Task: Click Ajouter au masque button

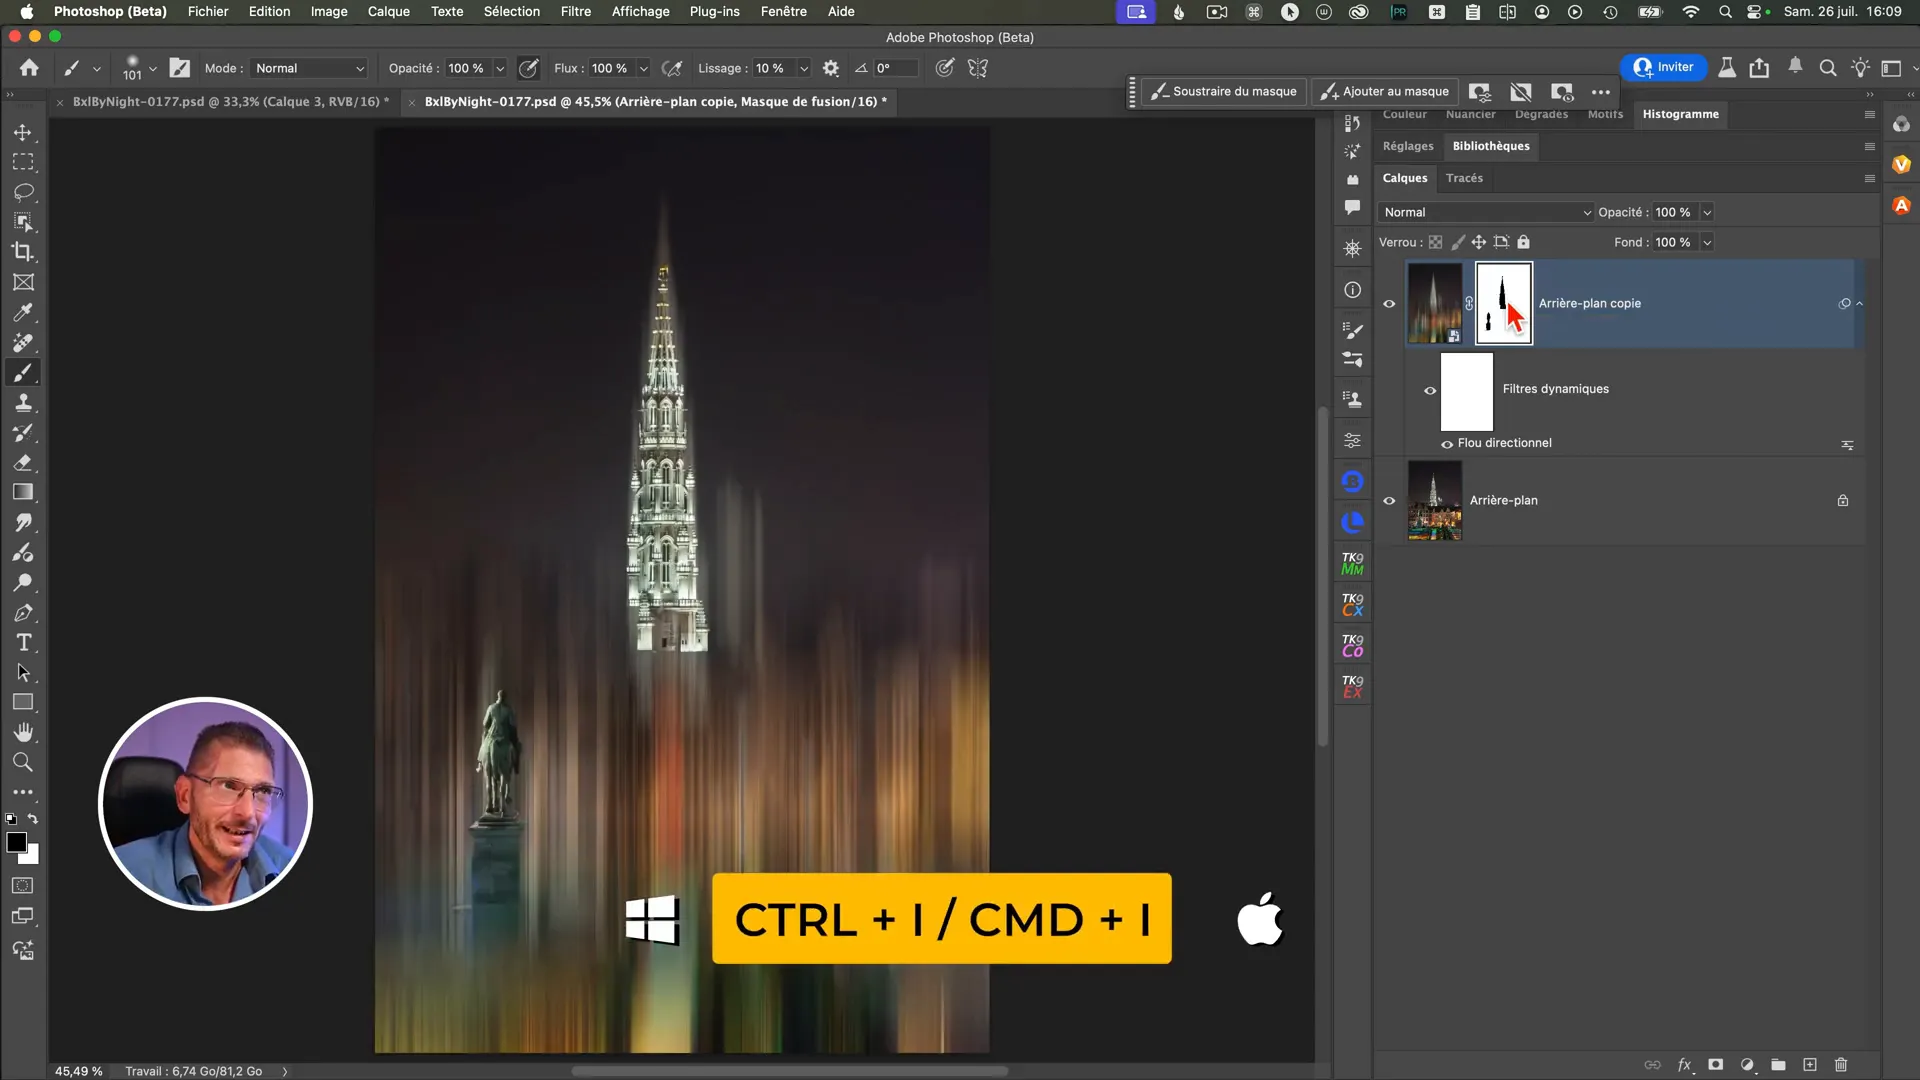Action: point(1385,91)
